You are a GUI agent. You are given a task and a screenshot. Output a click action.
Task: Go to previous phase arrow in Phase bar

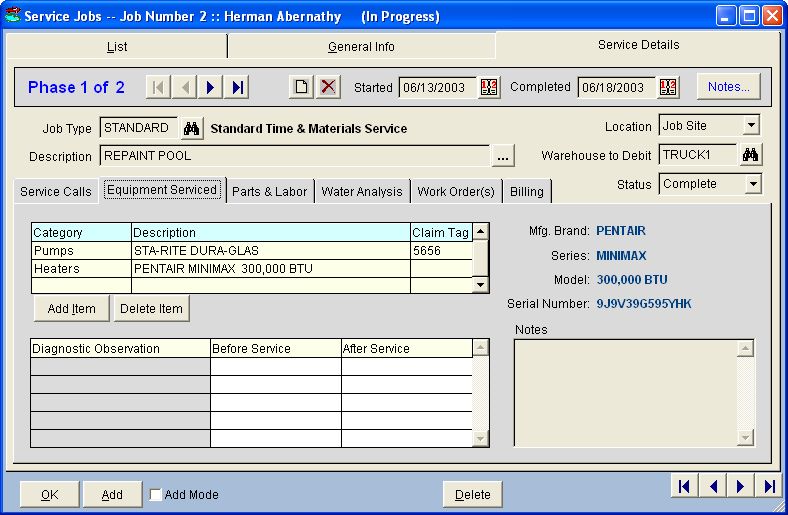(184, 87)
